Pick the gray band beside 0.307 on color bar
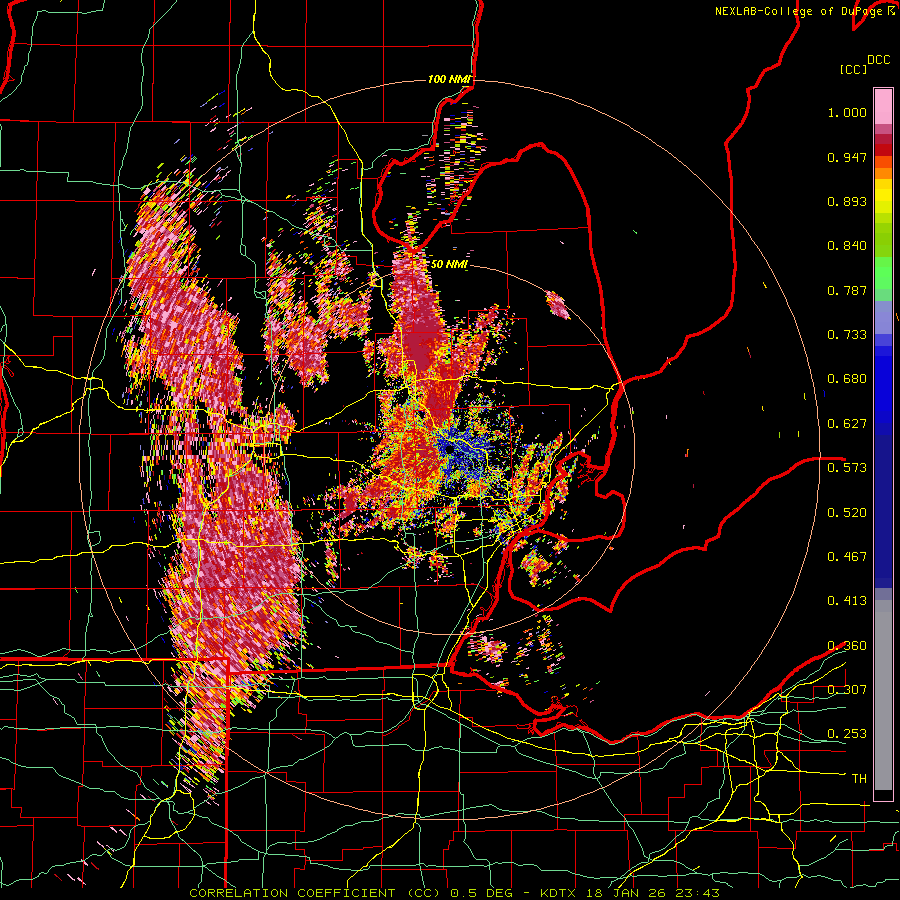Viewport: 900px width, 900px height. (883, 695)
